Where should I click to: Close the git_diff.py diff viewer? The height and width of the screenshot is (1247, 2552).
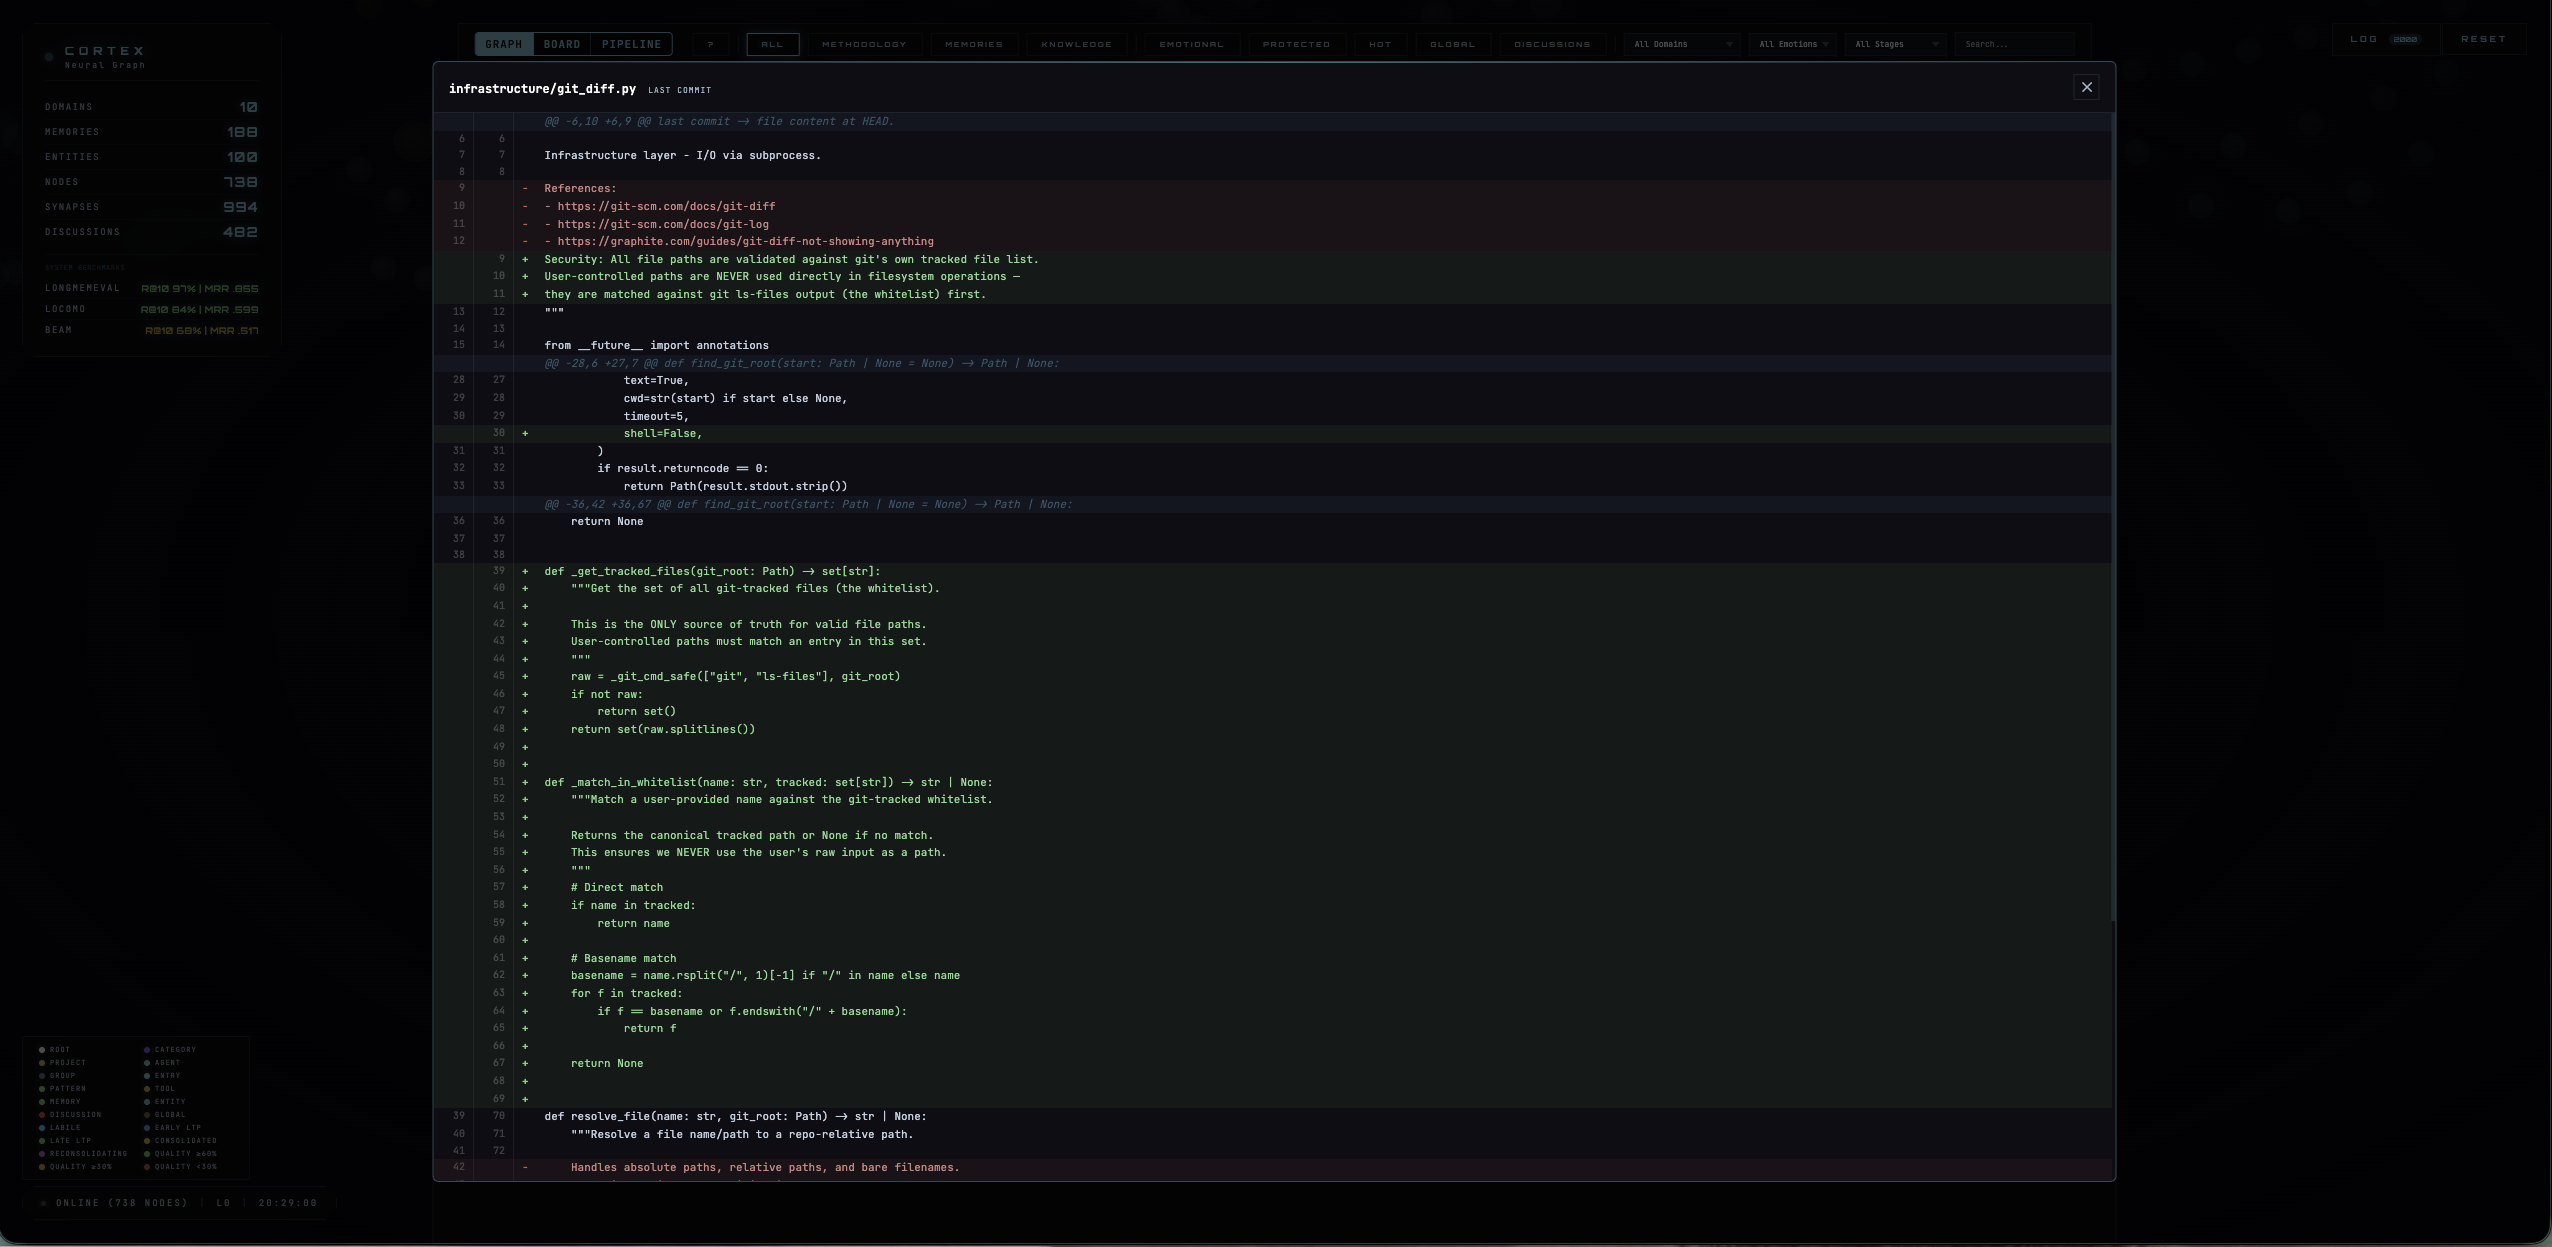click(2086, 88)
